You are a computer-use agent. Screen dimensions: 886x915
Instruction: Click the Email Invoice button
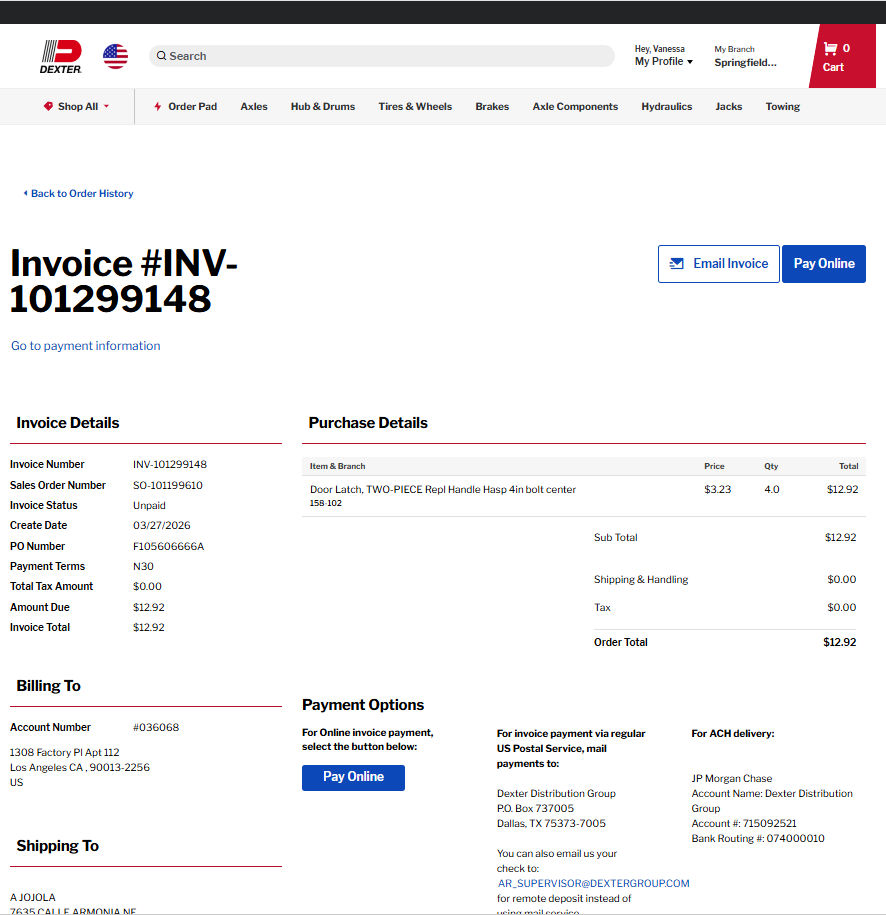718,264
